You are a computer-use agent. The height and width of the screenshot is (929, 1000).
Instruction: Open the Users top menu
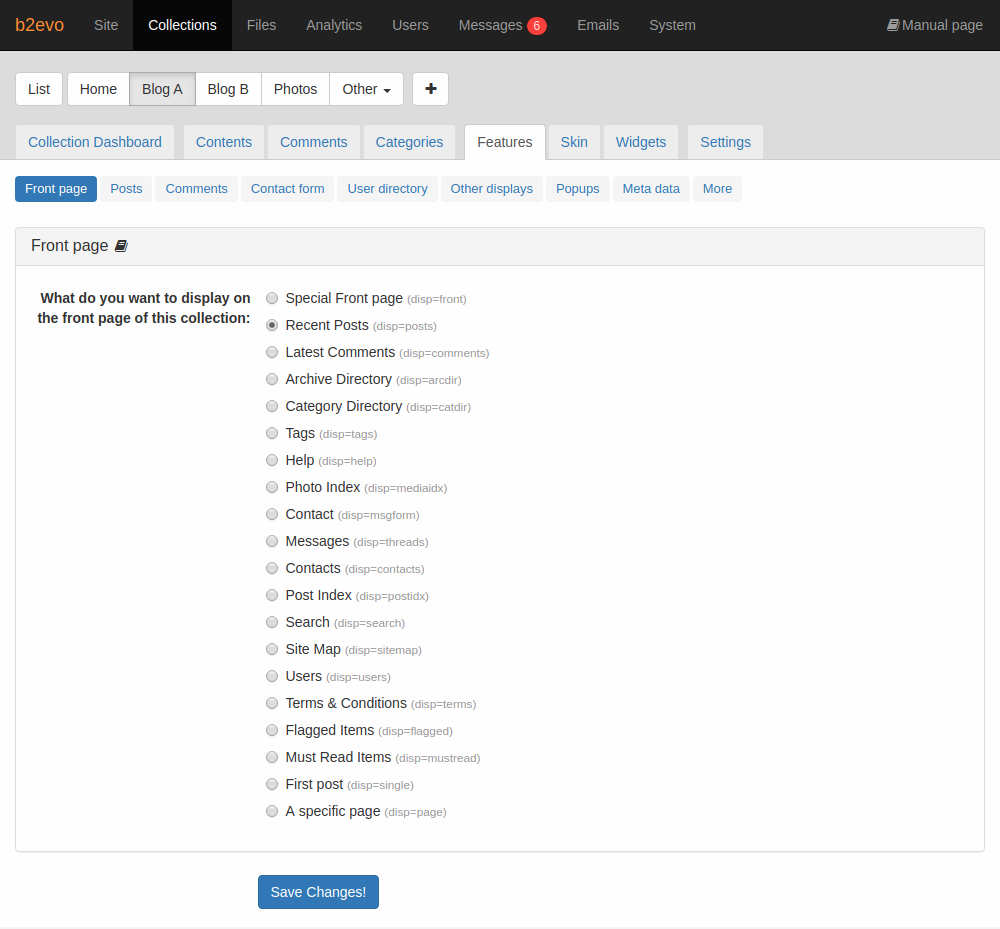410,25
